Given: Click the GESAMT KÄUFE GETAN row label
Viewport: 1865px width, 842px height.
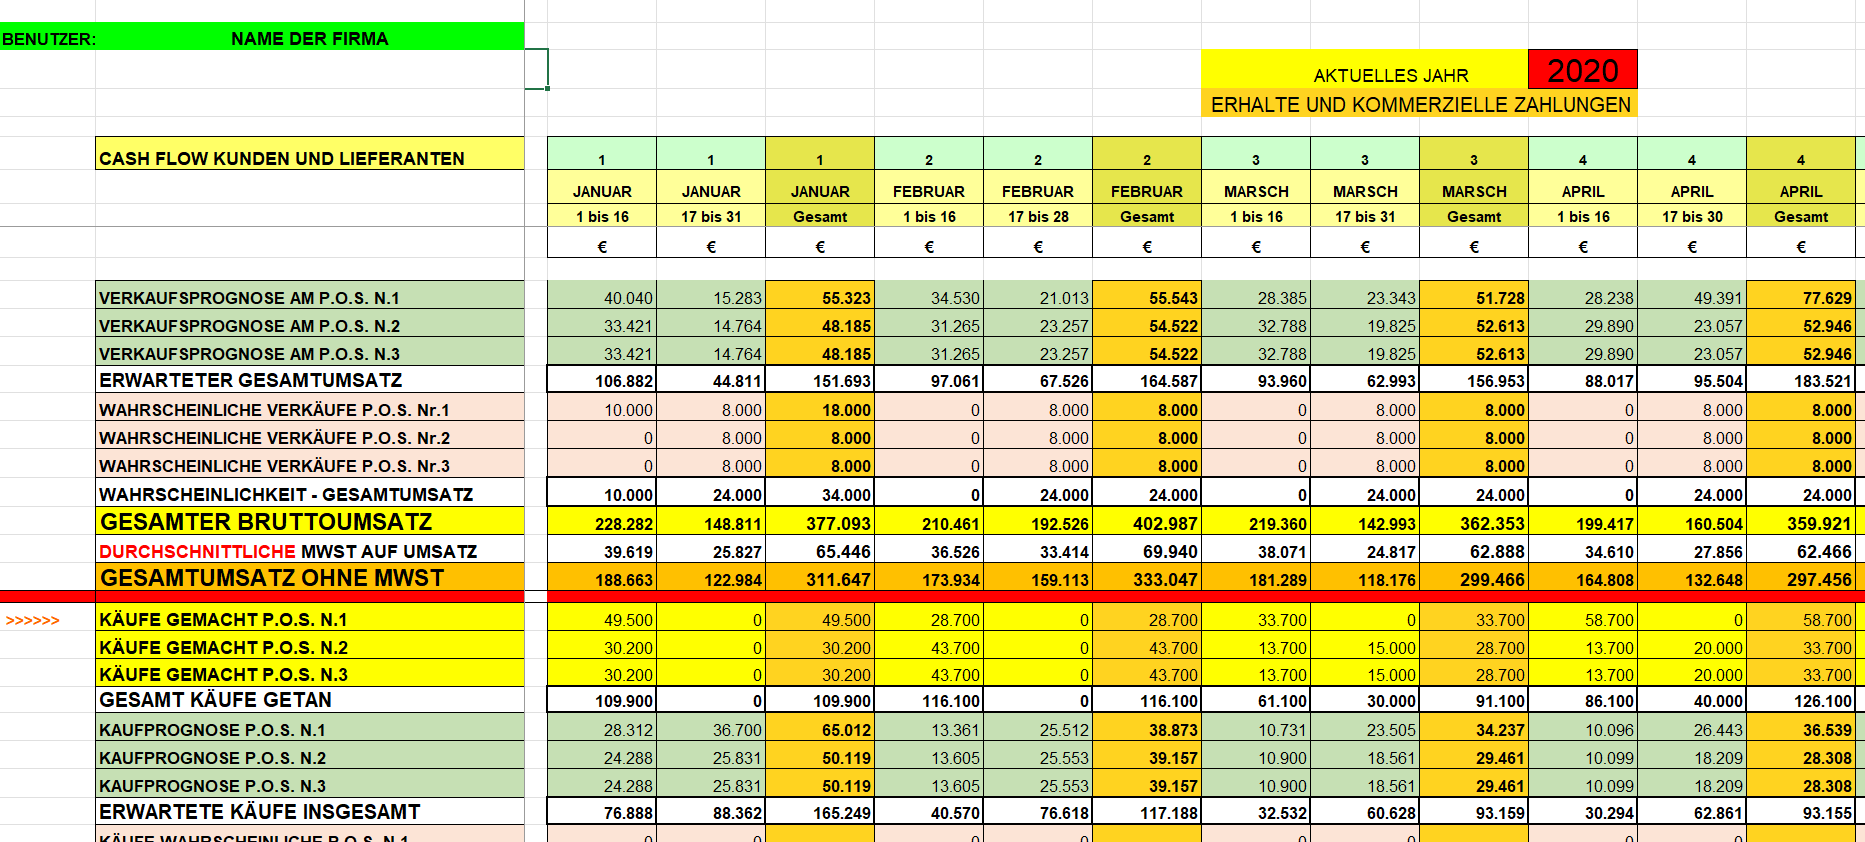Looking at the screenshot, I should coord(215,700).
